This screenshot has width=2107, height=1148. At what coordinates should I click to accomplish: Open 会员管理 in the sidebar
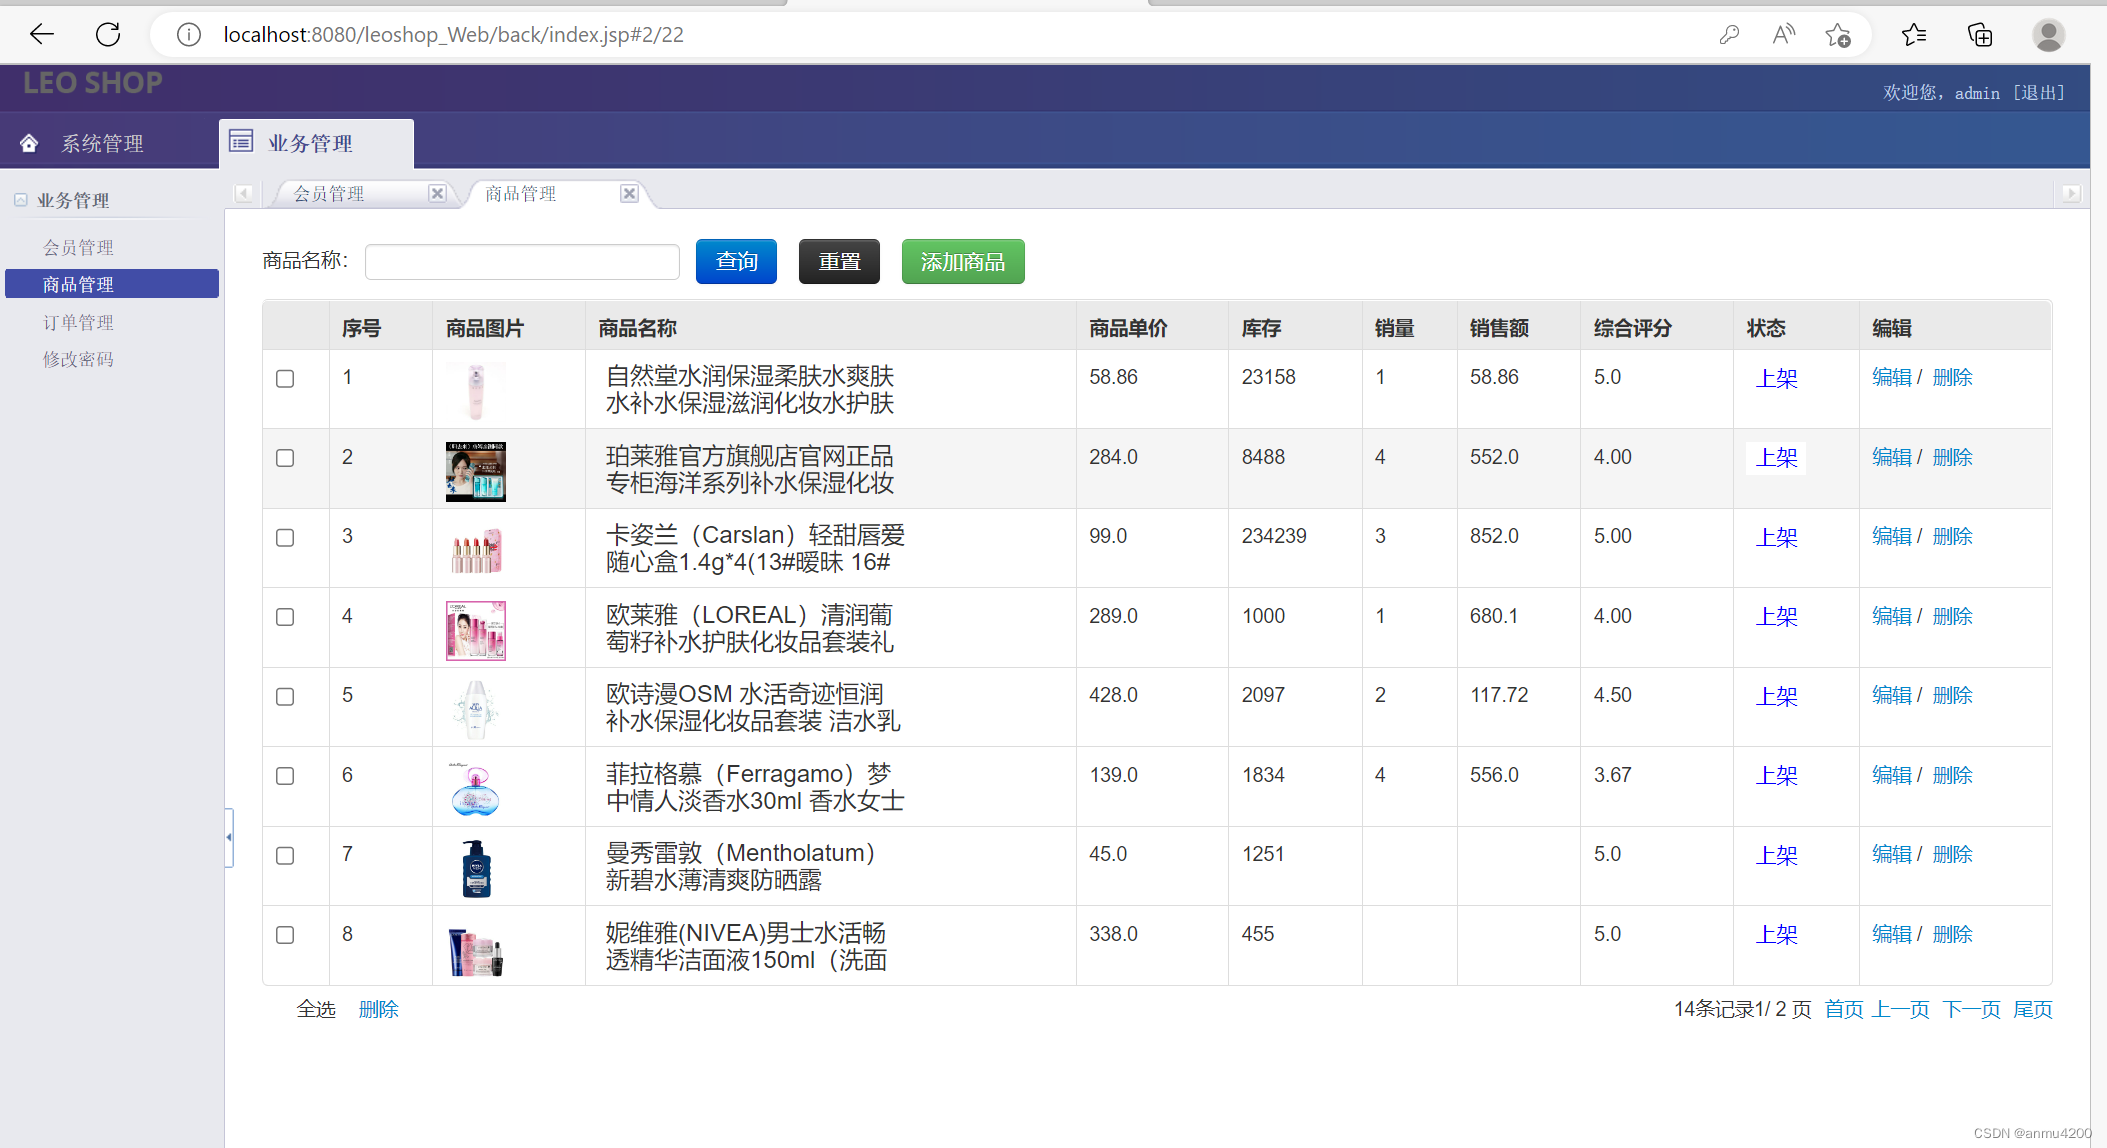(78, 247)
